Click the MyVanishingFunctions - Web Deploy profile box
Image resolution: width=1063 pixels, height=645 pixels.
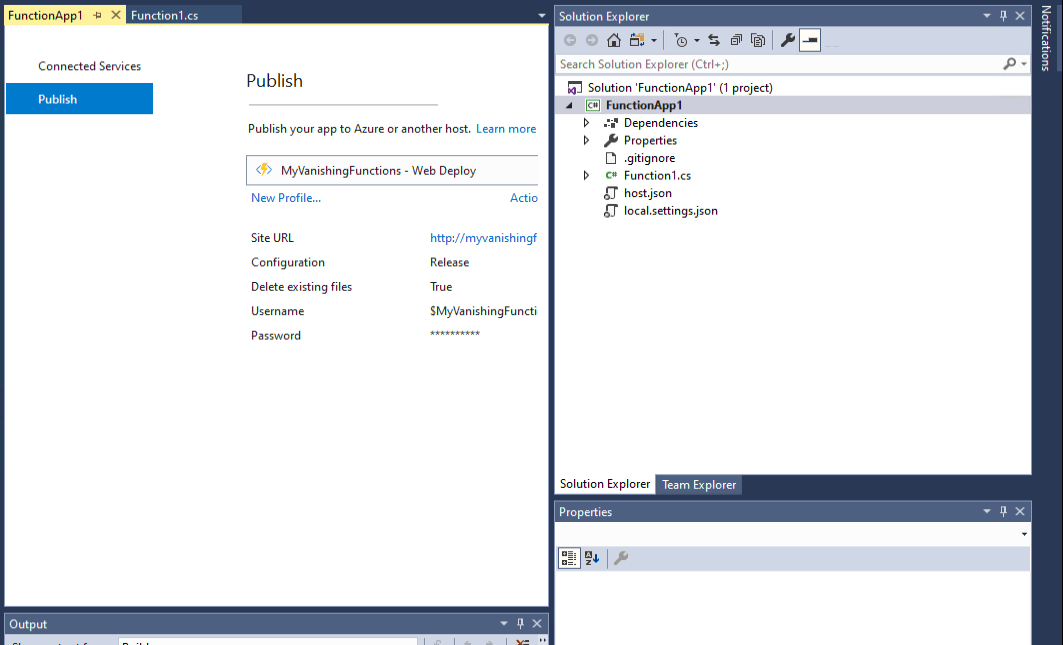coord(392,170)
